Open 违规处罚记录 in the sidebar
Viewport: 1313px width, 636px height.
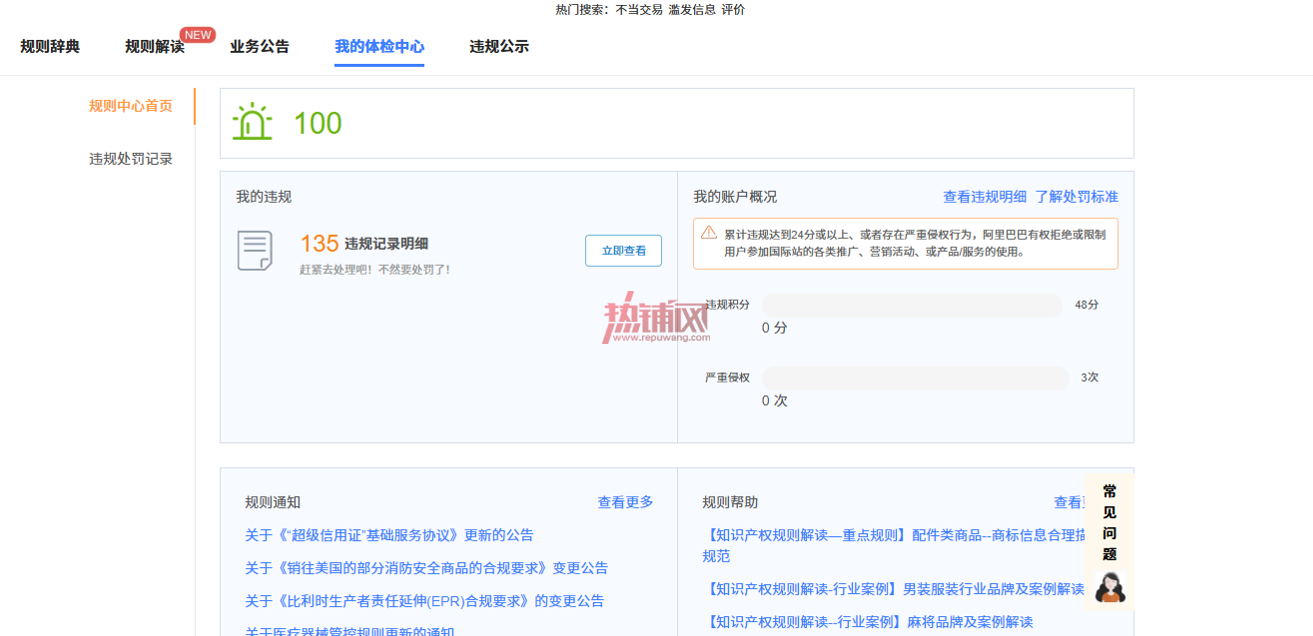click(x=131, y=159)
